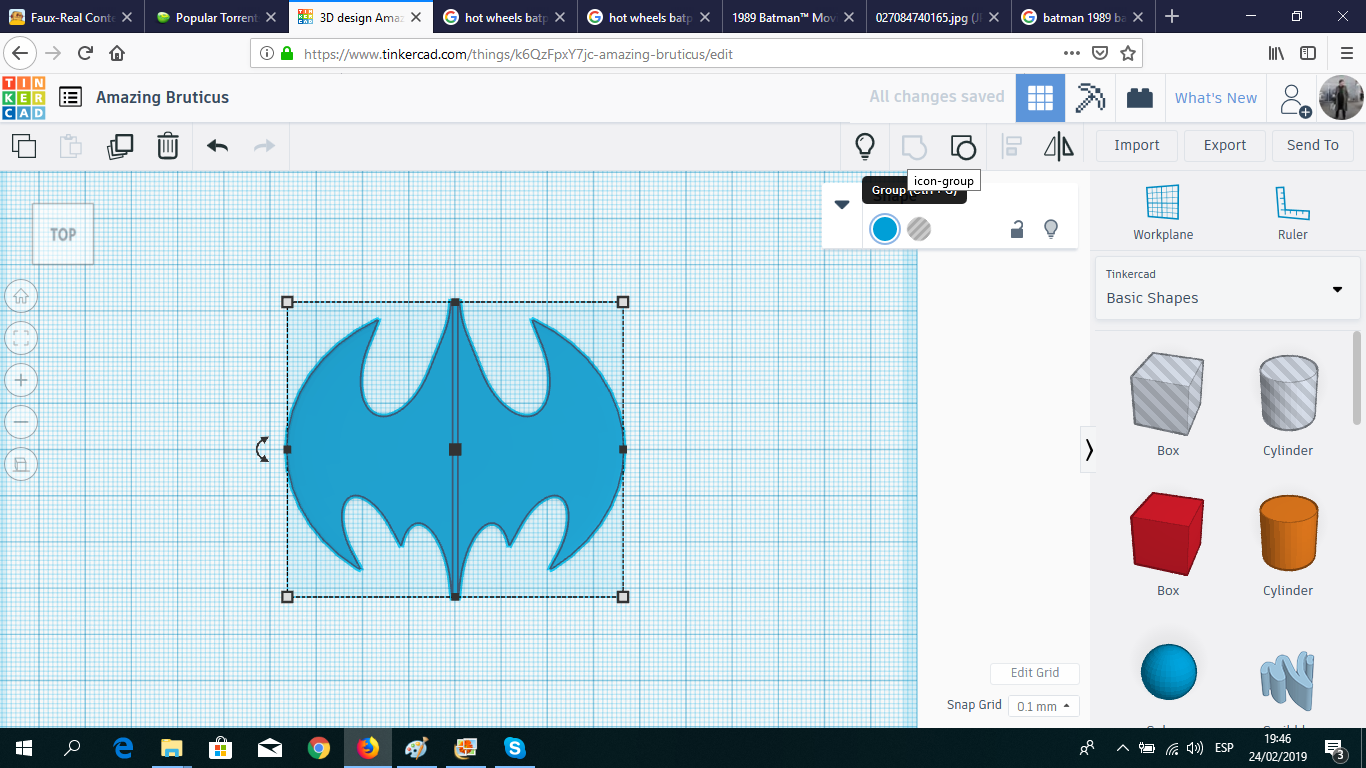The image size is (1366, 768).
Task: Open the Snap Grid 0.1 mm dropdown
Action: coord(1043,706)
